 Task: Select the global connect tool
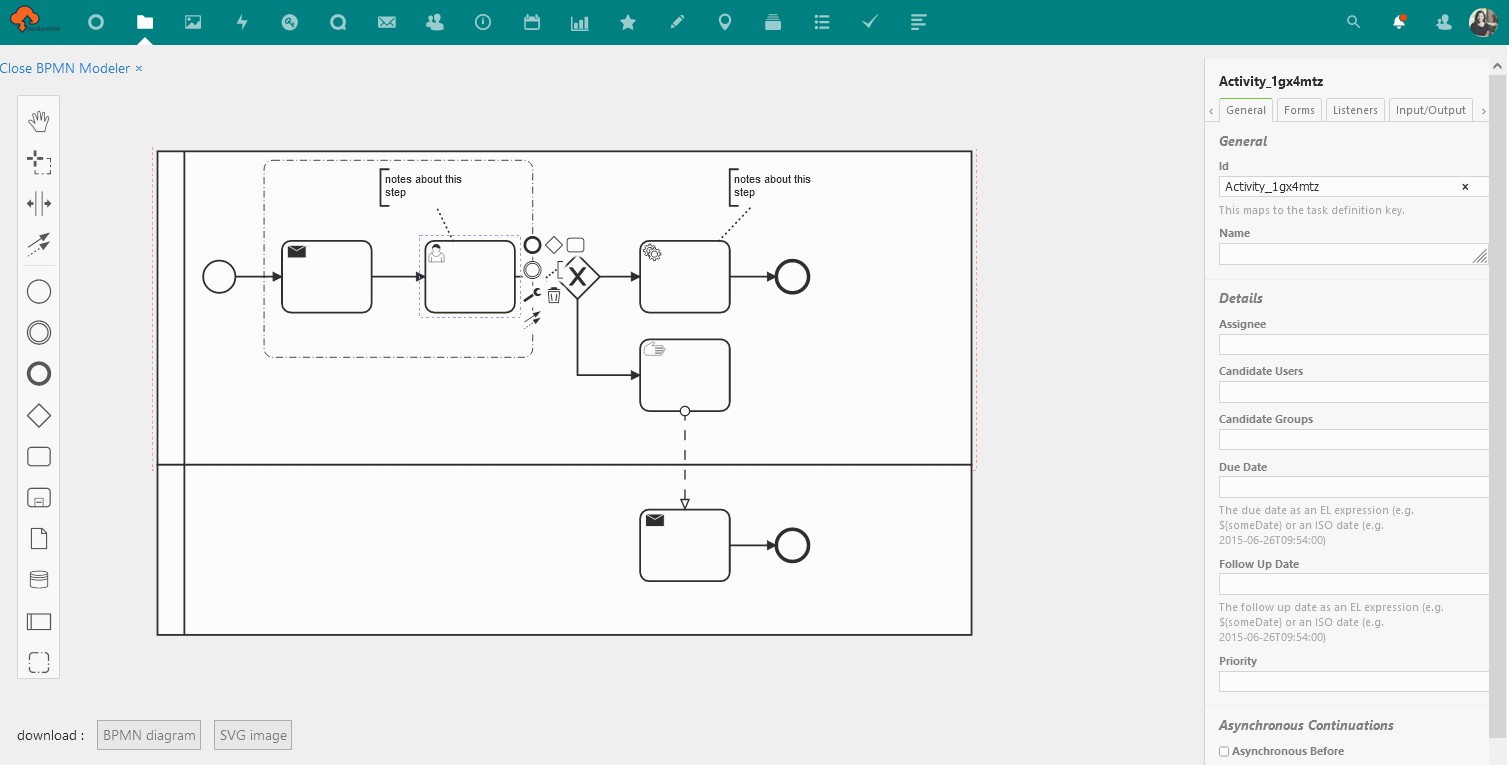(38, 244)
